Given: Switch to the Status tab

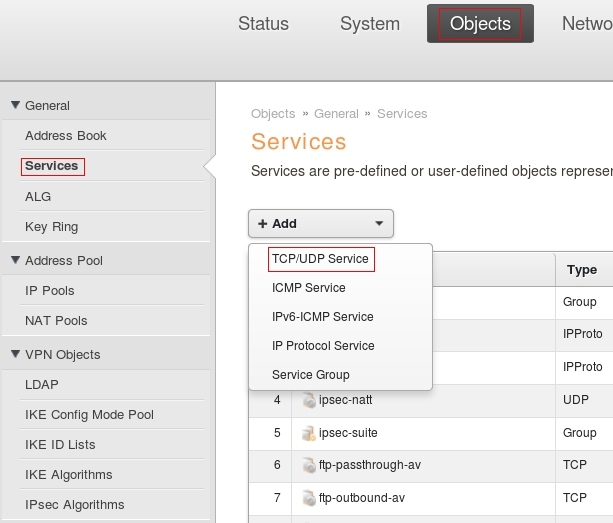Looking at the screenshot, I should pyautogui.click(x=263, y=24).
